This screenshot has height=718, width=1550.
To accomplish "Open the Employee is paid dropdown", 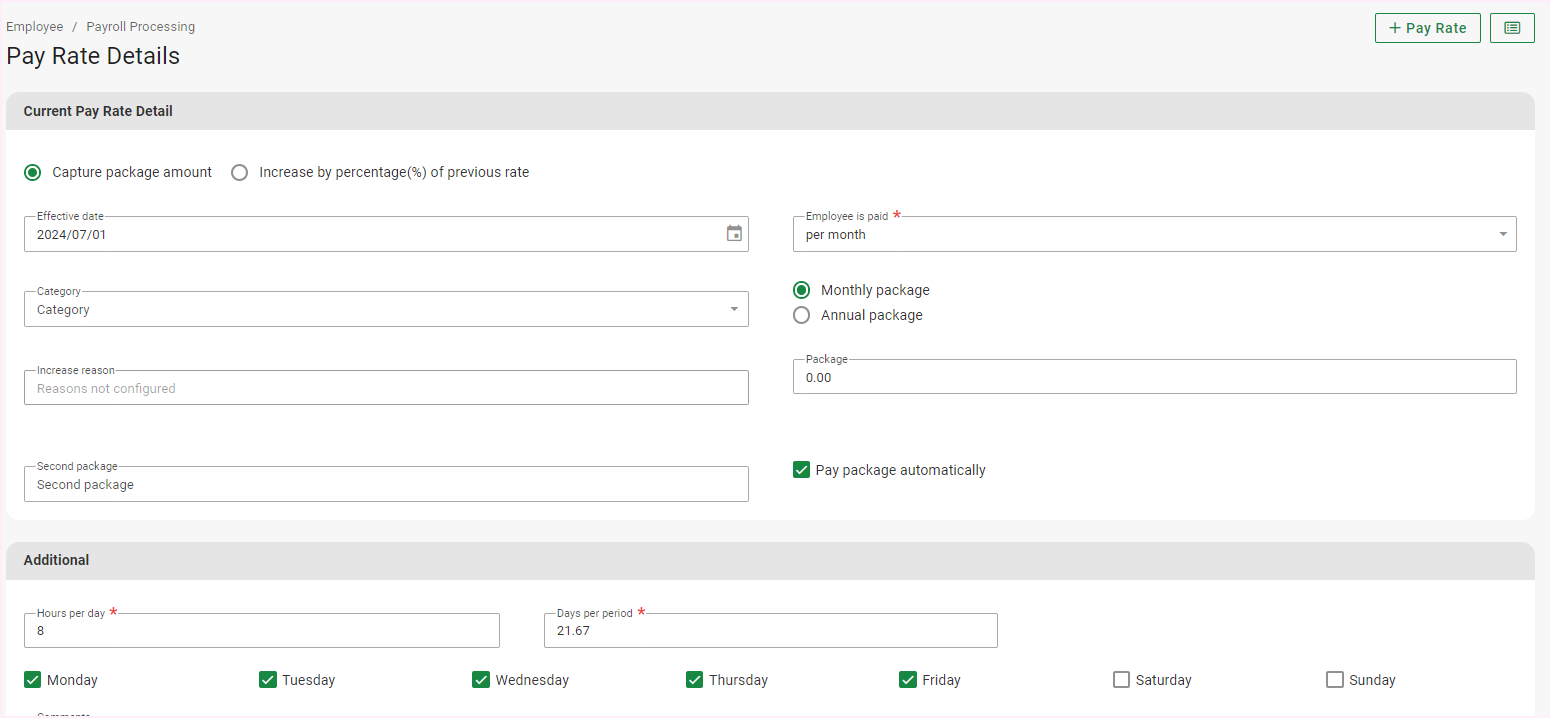I will coord(1154,235).
